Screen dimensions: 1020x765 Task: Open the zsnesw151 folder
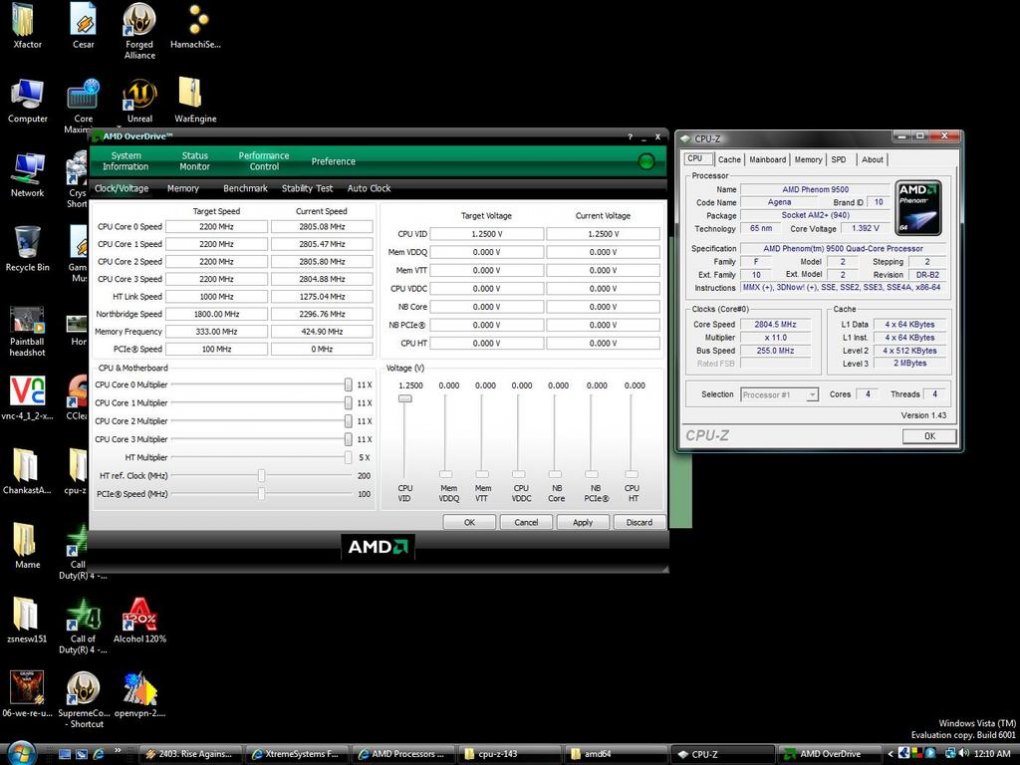click(x=27, y=620)
